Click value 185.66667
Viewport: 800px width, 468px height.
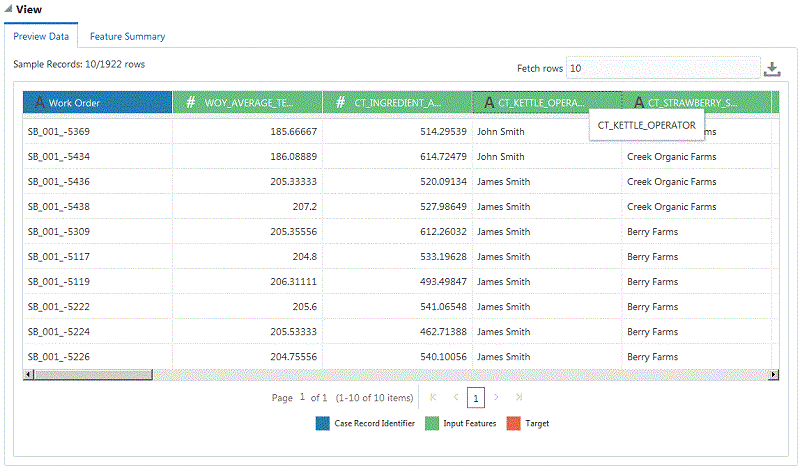click(x=293, y=132)
